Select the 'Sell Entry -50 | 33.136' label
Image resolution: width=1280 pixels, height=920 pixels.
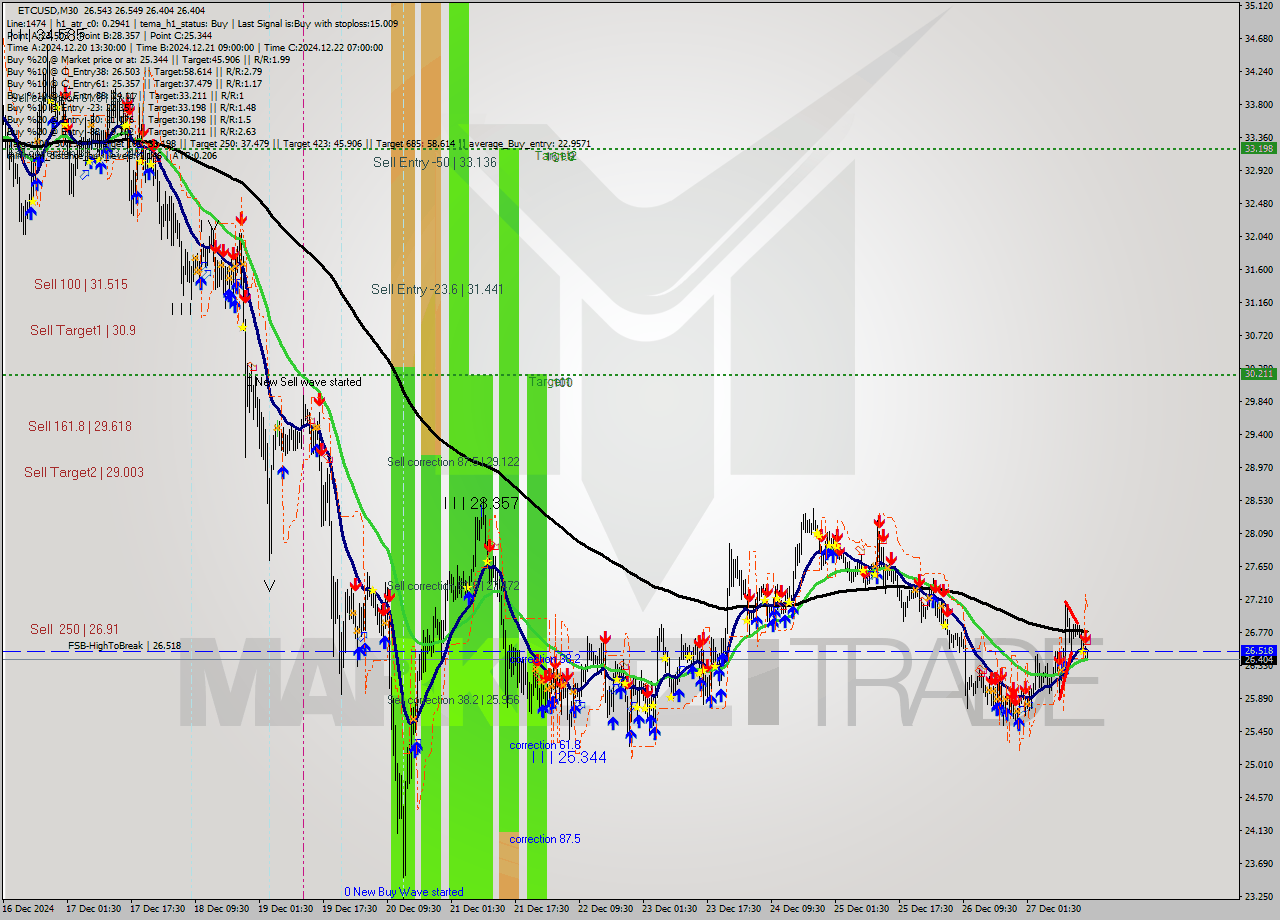[435, 162]
